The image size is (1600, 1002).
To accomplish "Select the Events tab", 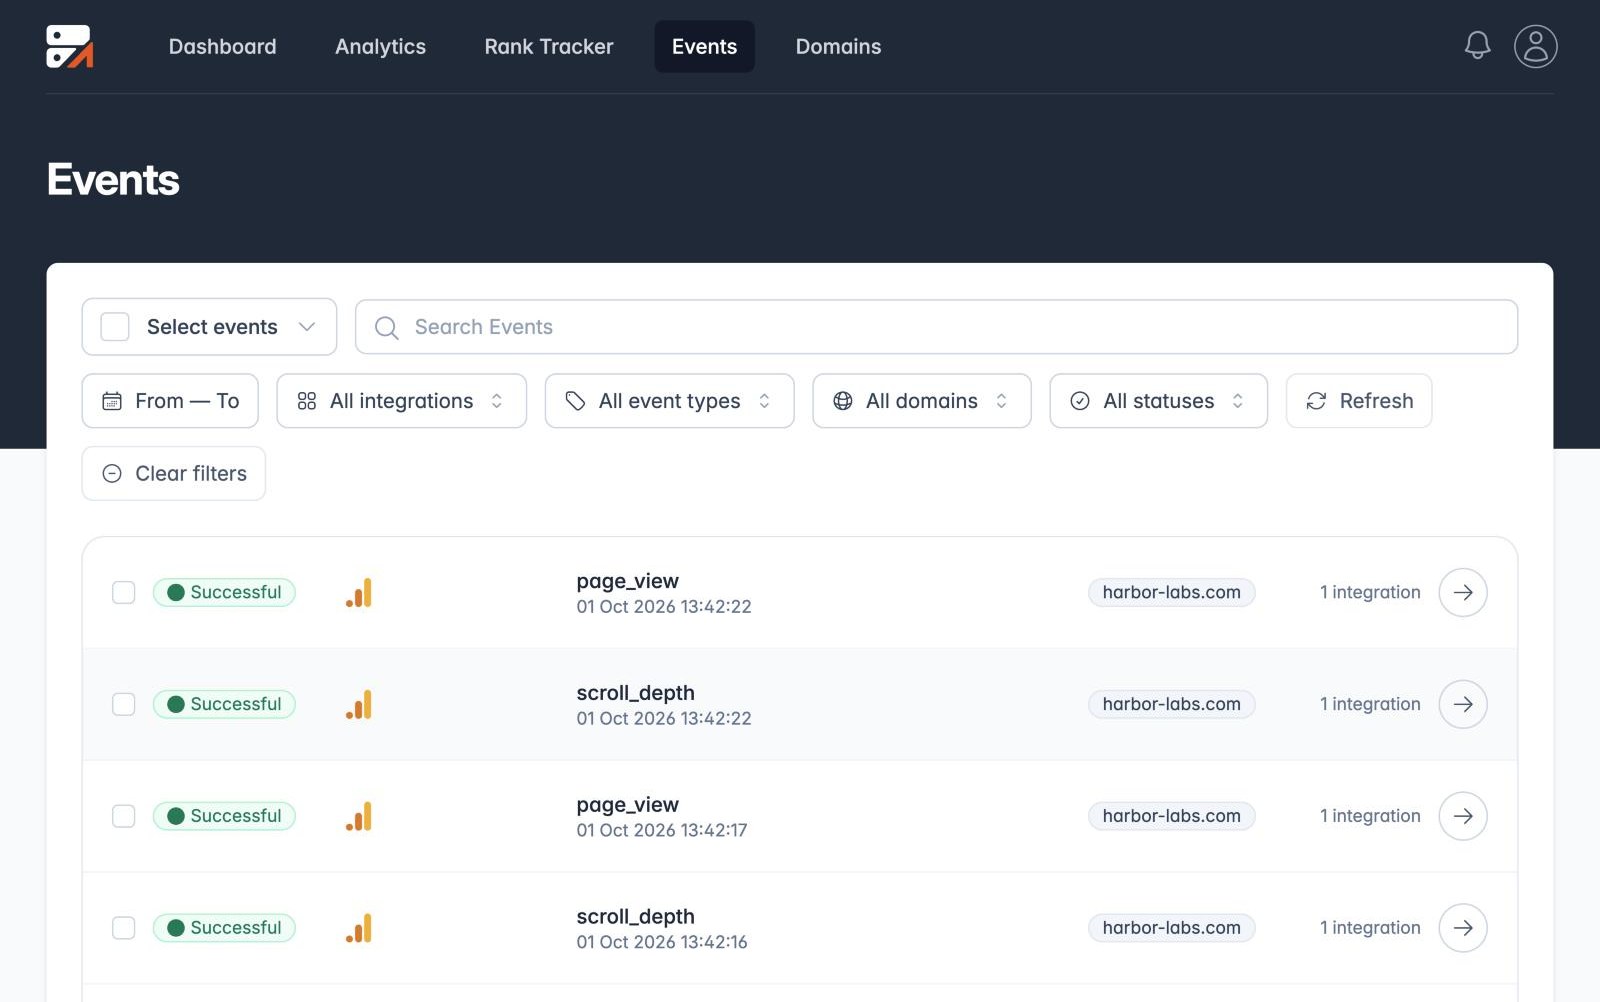I will coord(704,46).
